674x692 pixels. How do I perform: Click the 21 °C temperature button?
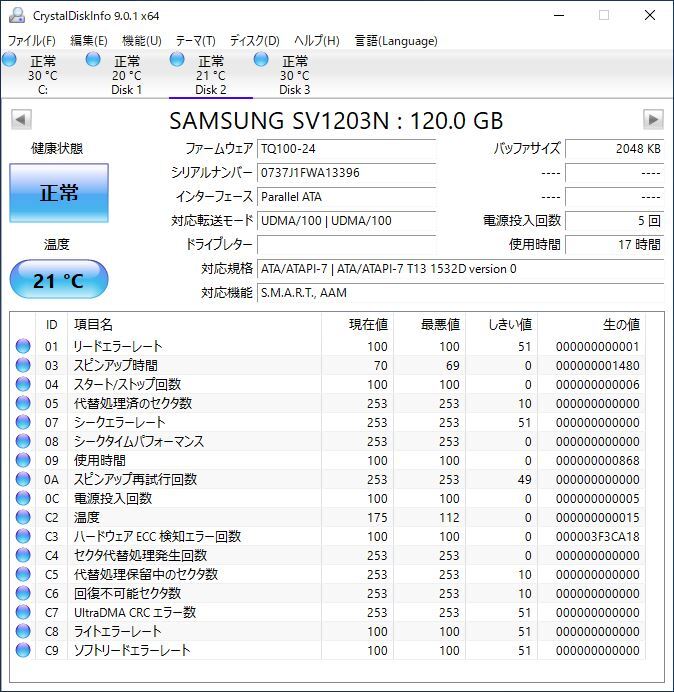(59, 280)
